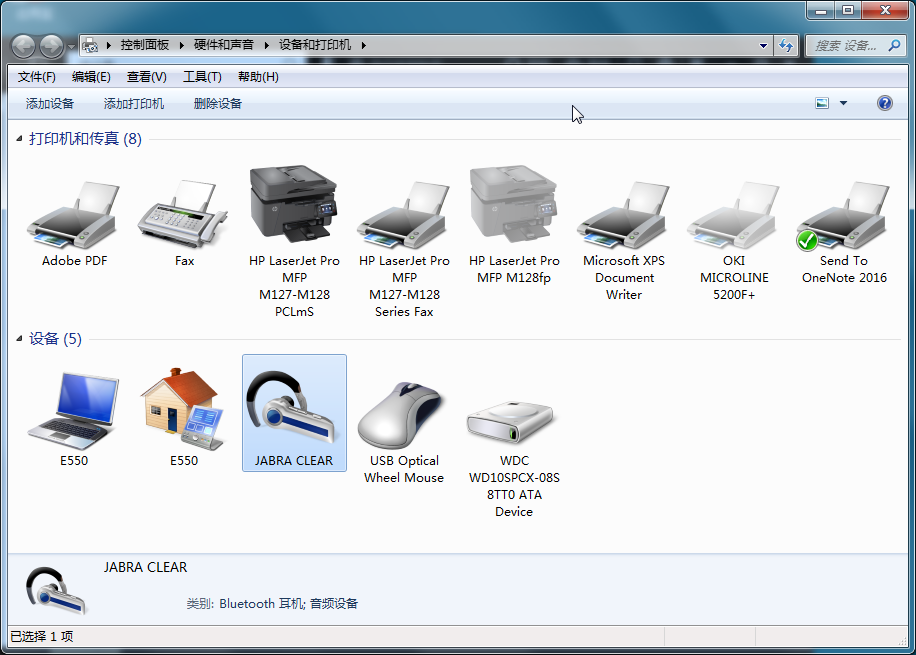
Task: Click the search magnifier icon
Action: tap(894, 45)
